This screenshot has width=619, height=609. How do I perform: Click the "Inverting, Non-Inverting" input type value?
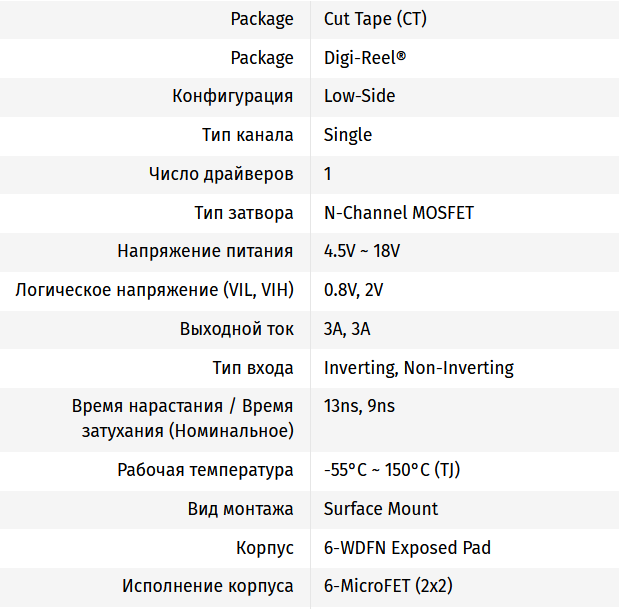419,368
